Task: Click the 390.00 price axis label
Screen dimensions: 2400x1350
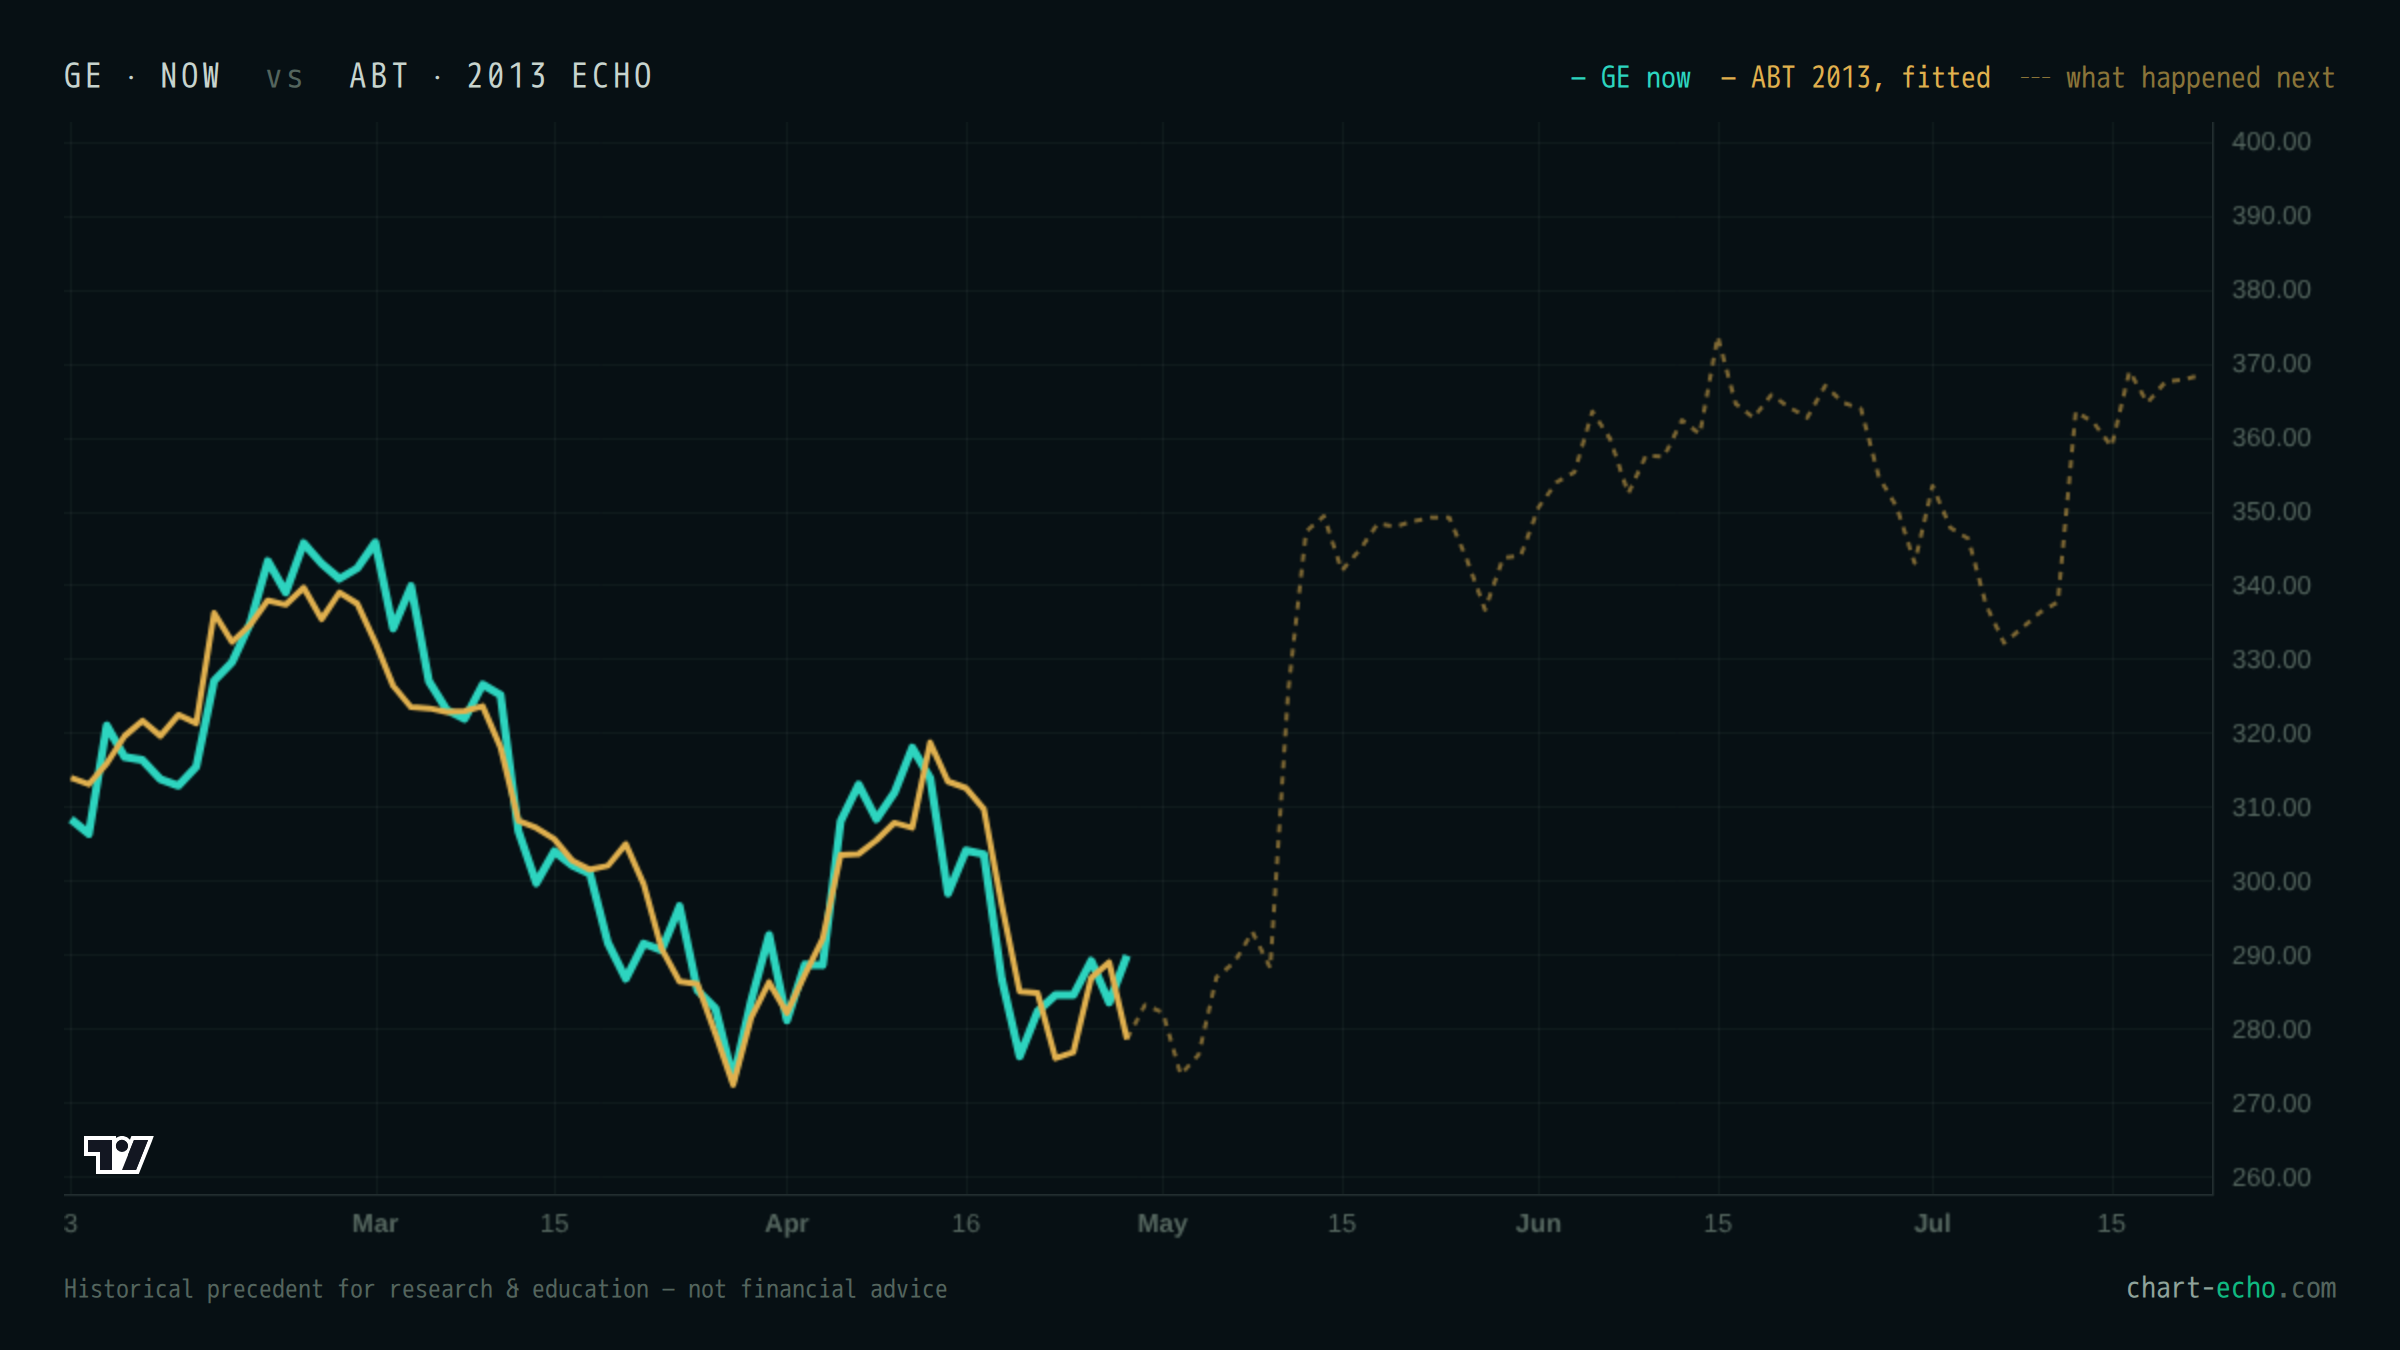Action: 2271,215
